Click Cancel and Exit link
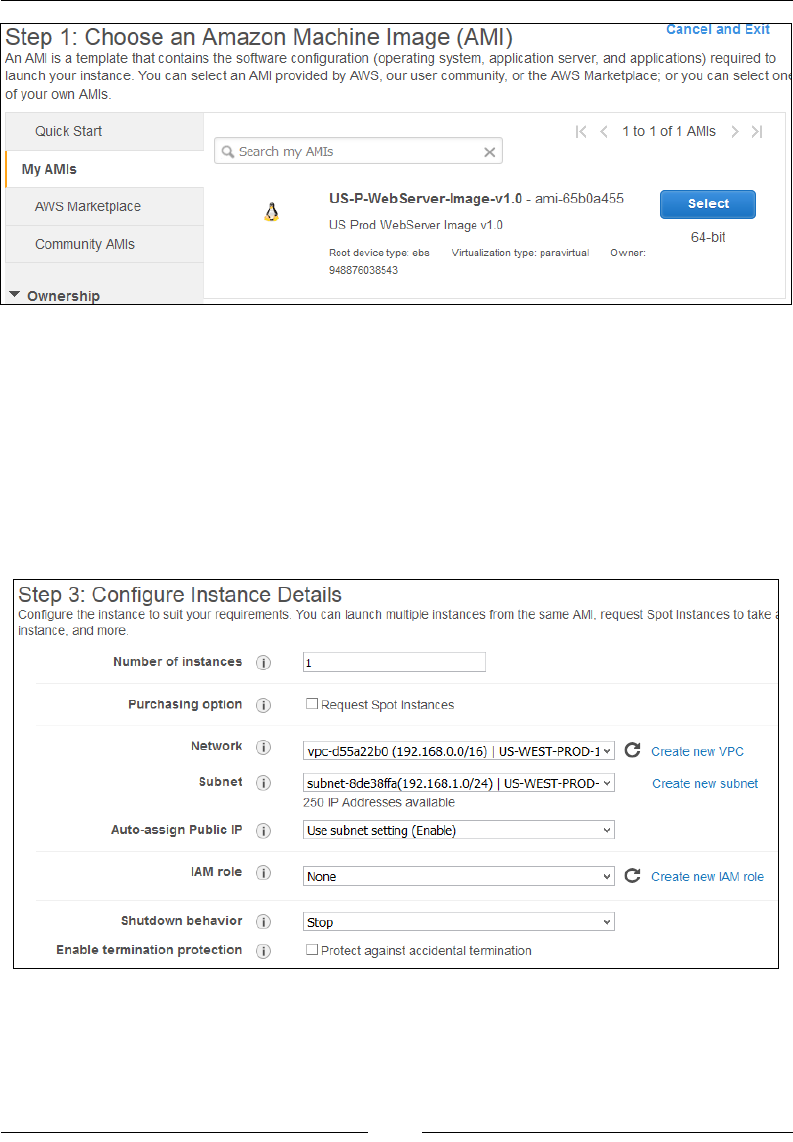 [718, 29]
